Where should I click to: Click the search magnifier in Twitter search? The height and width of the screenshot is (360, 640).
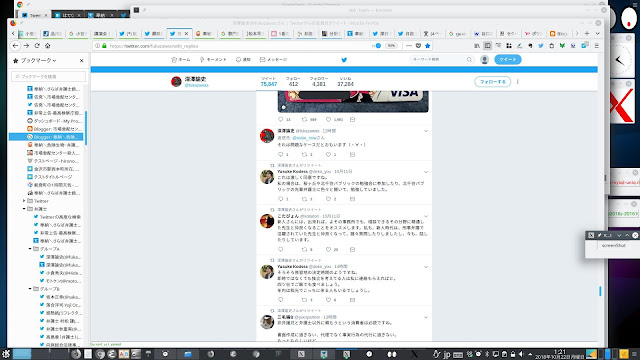469,60
